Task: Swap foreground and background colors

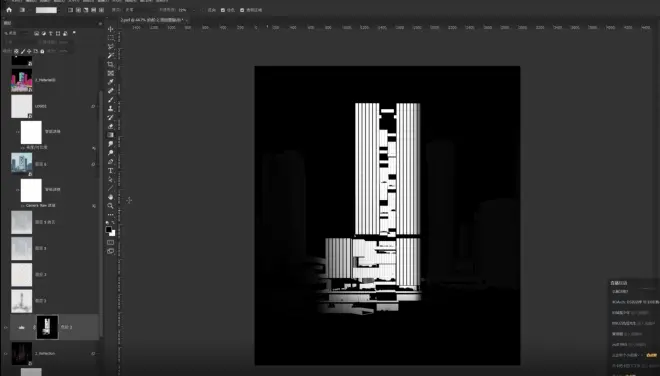Action: click(113, 222)
